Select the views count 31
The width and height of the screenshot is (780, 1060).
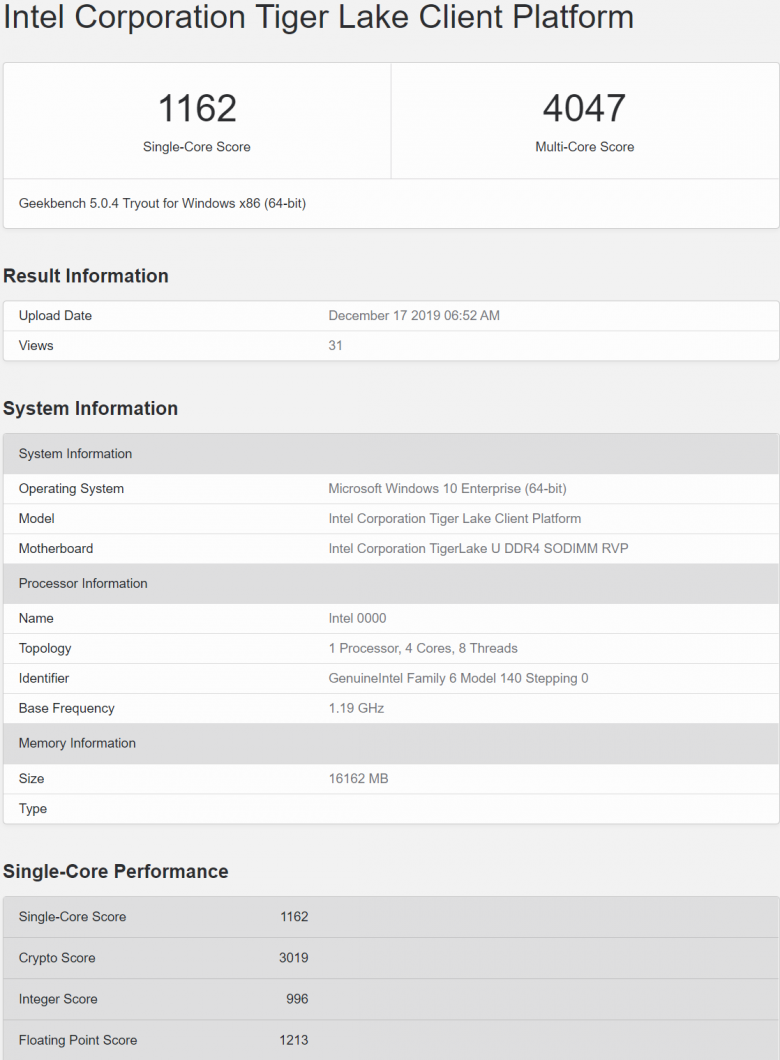coord(335,345)
